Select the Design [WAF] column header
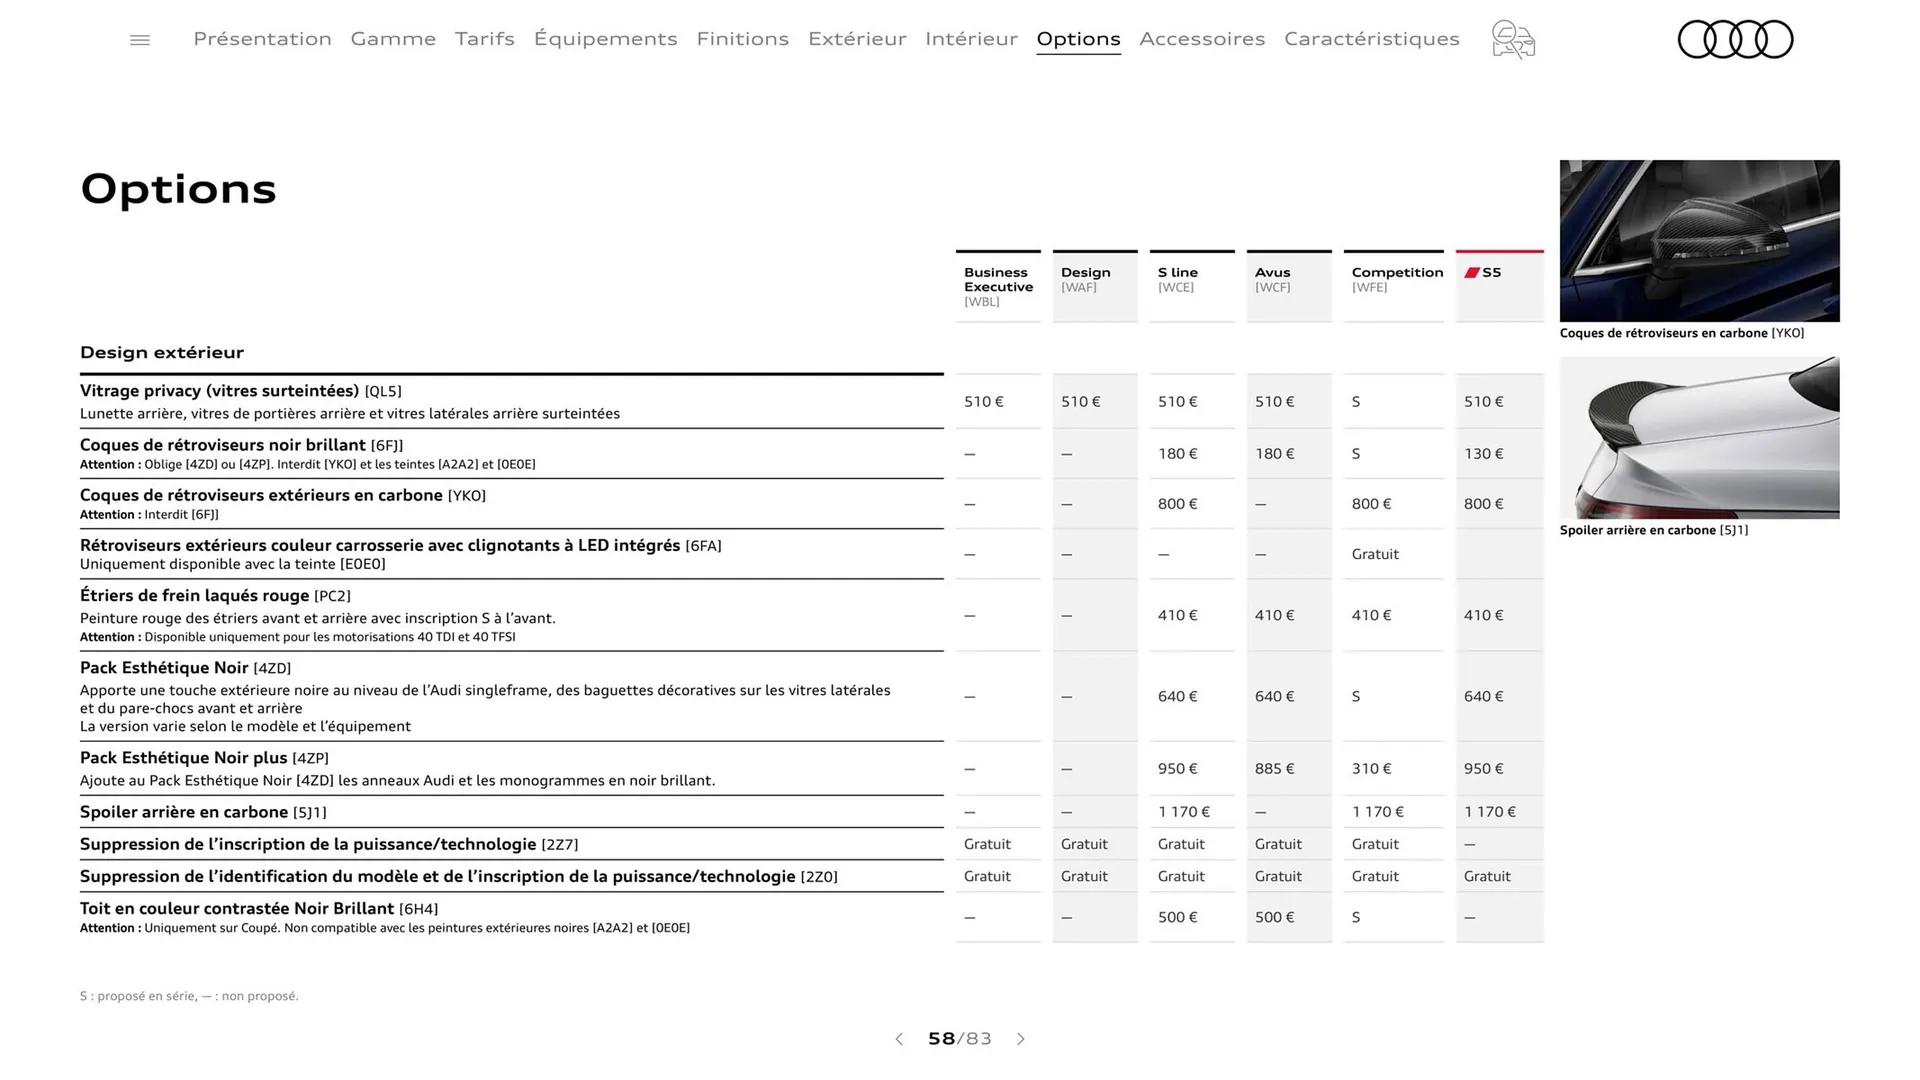 click(x=1095, y=286)
